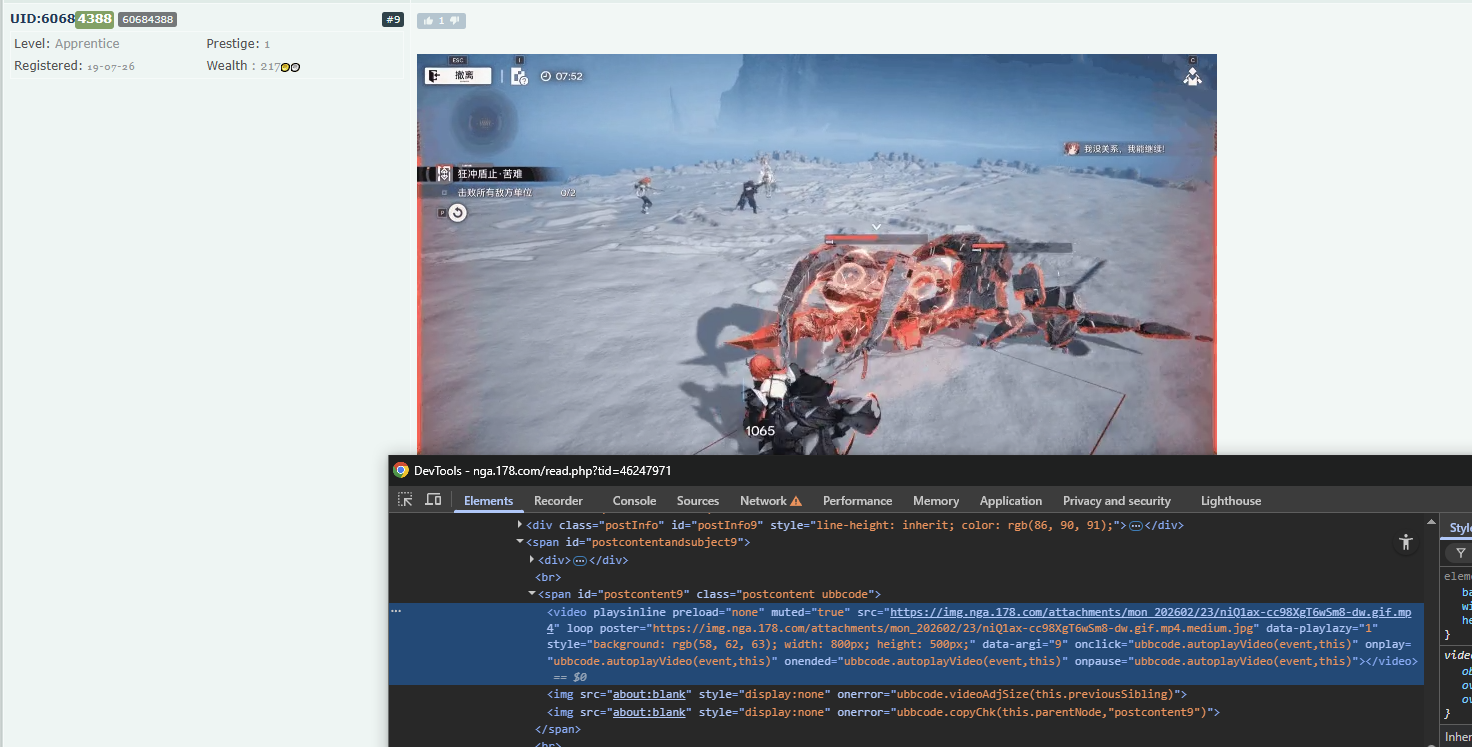Viewport: 1472px width, 747px height.
Task: Switch to the Elements tab
Action: (488, 501)
